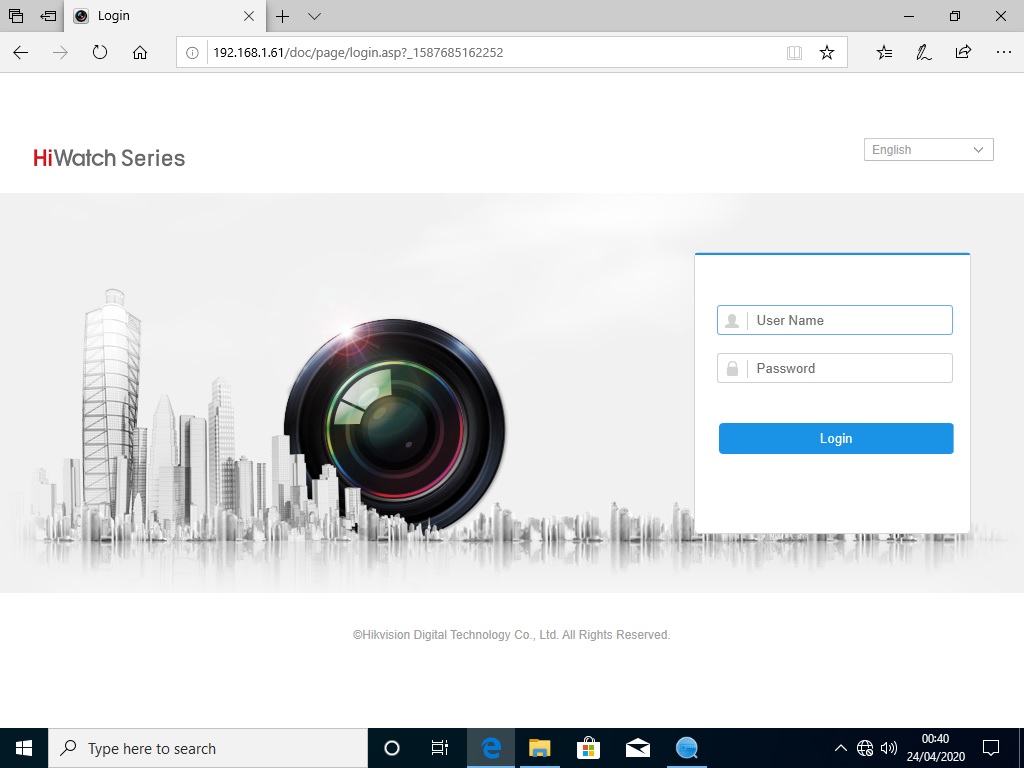Viewport: 1024px width, 768px height.
Task: Open Reading view book icon
Action: point(794,53)
